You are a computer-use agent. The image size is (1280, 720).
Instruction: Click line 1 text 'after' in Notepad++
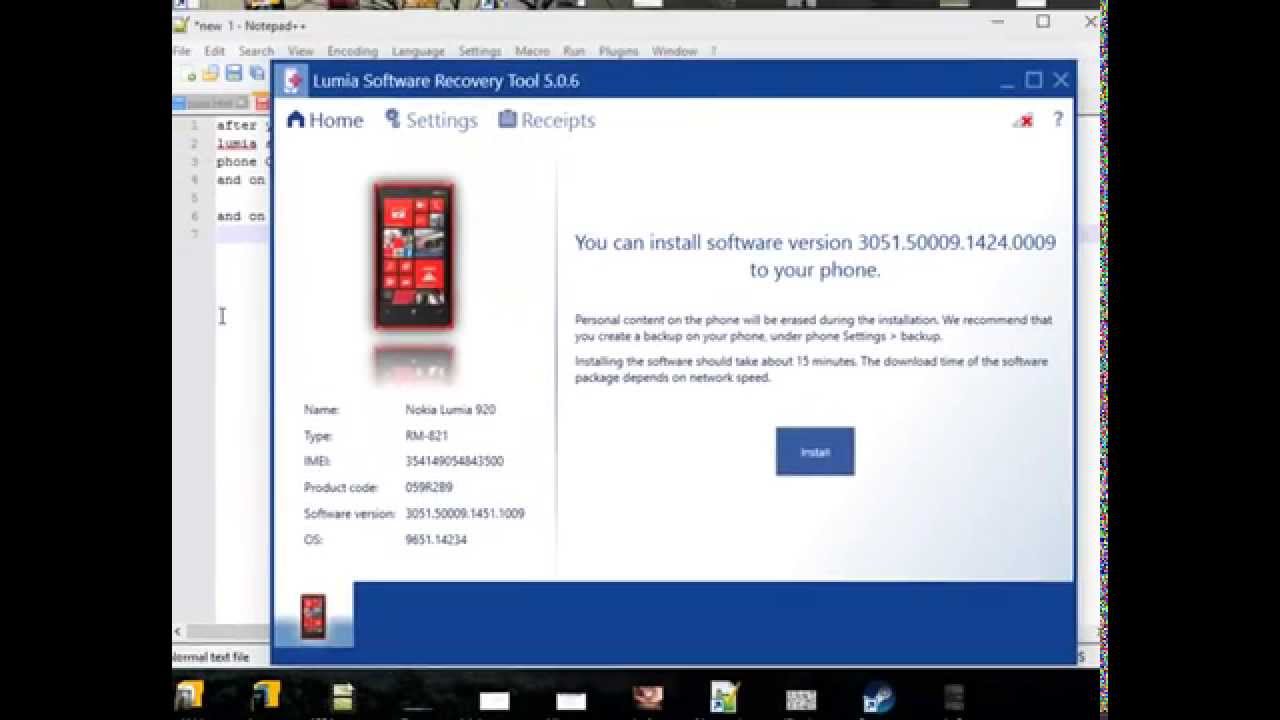(237, 125)
